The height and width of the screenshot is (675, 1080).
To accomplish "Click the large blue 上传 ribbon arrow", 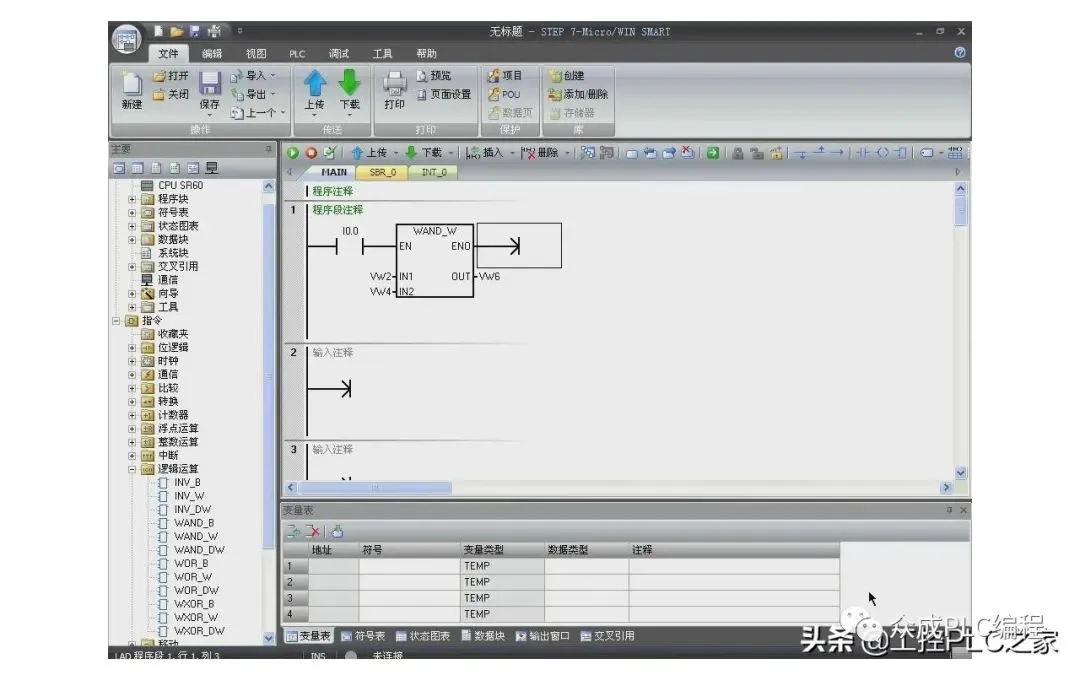I will click(x=315, y=83).
